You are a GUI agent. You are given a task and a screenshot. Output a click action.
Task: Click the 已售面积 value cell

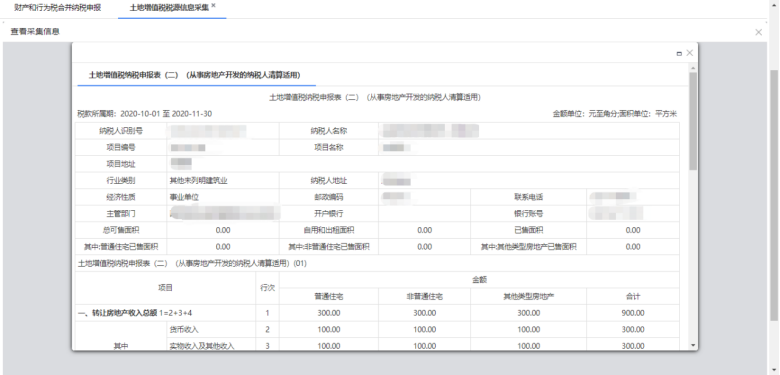(x=633, y=230)
